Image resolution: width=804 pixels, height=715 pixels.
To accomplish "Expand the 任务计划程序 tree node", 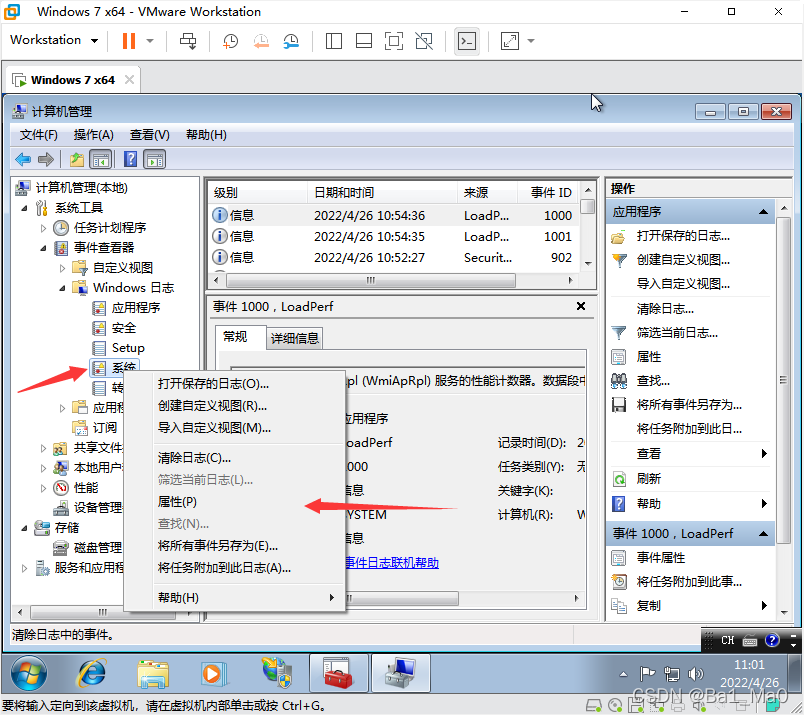I will pyautogui.click(x=43, y=228).
